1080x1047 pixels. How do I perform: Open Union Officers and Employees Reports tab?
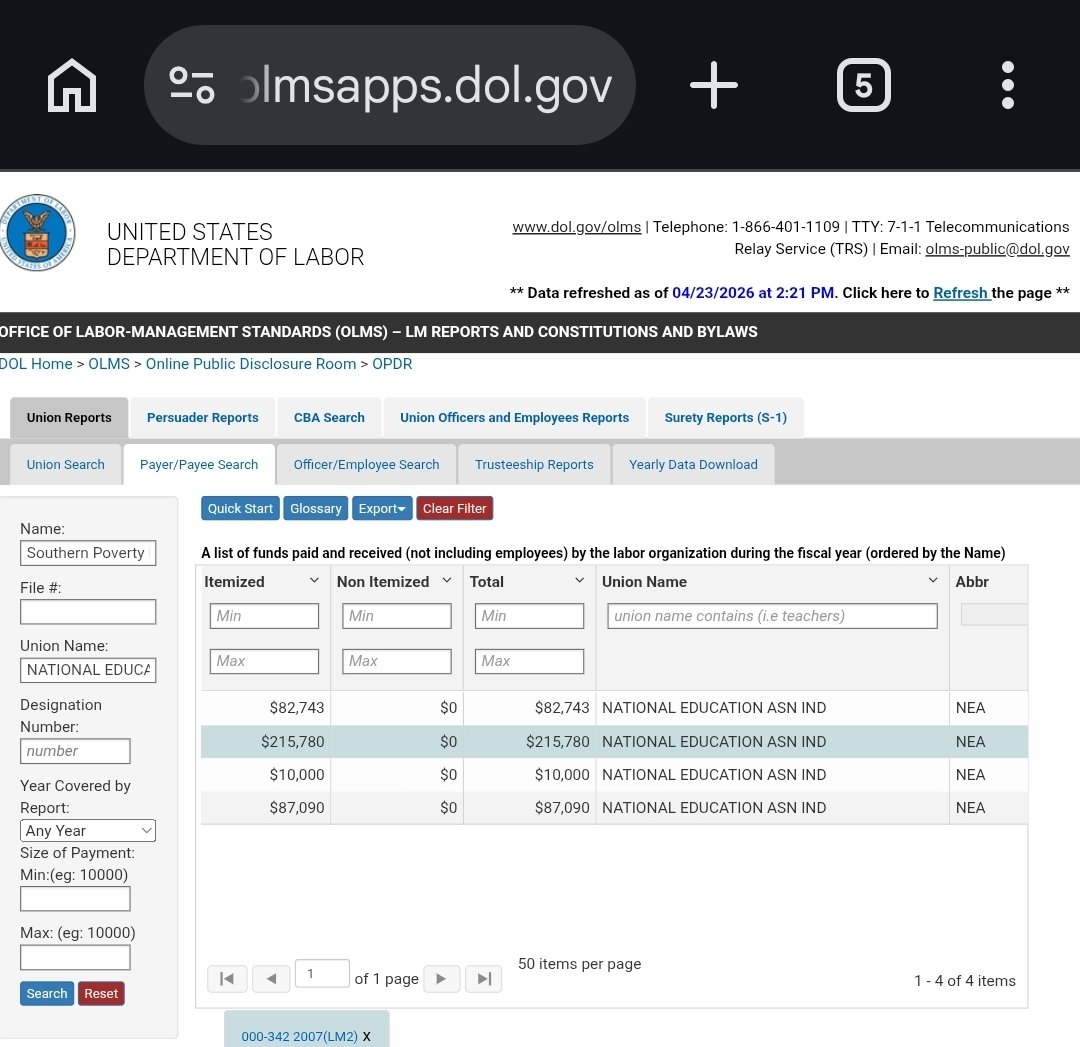[515, 417]
